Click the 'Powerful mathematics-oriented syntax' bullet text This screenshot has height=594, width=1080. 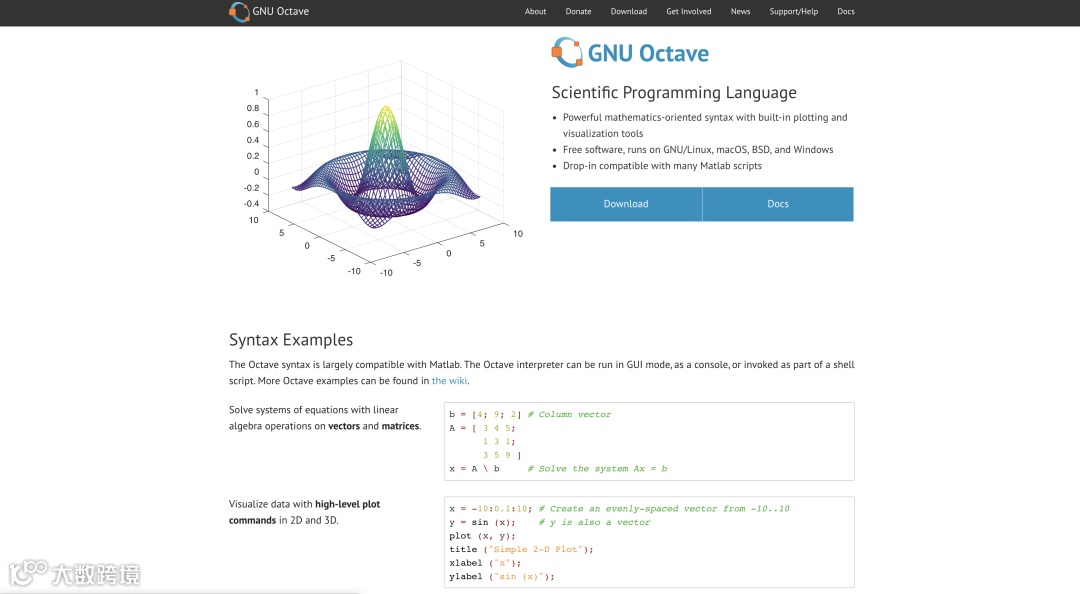[x=705, y=125]
